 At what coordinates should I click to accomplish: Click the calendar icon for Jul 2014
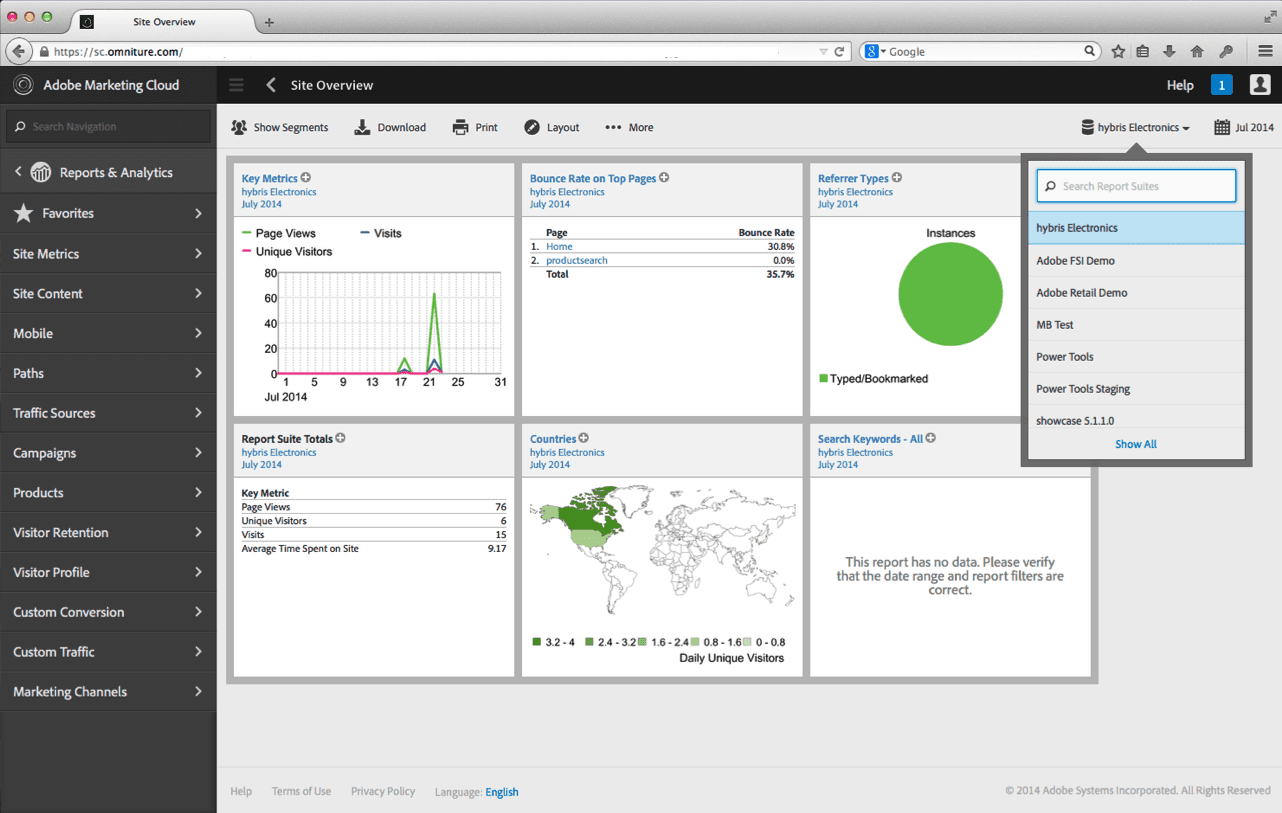click(x=1222, y=127)
